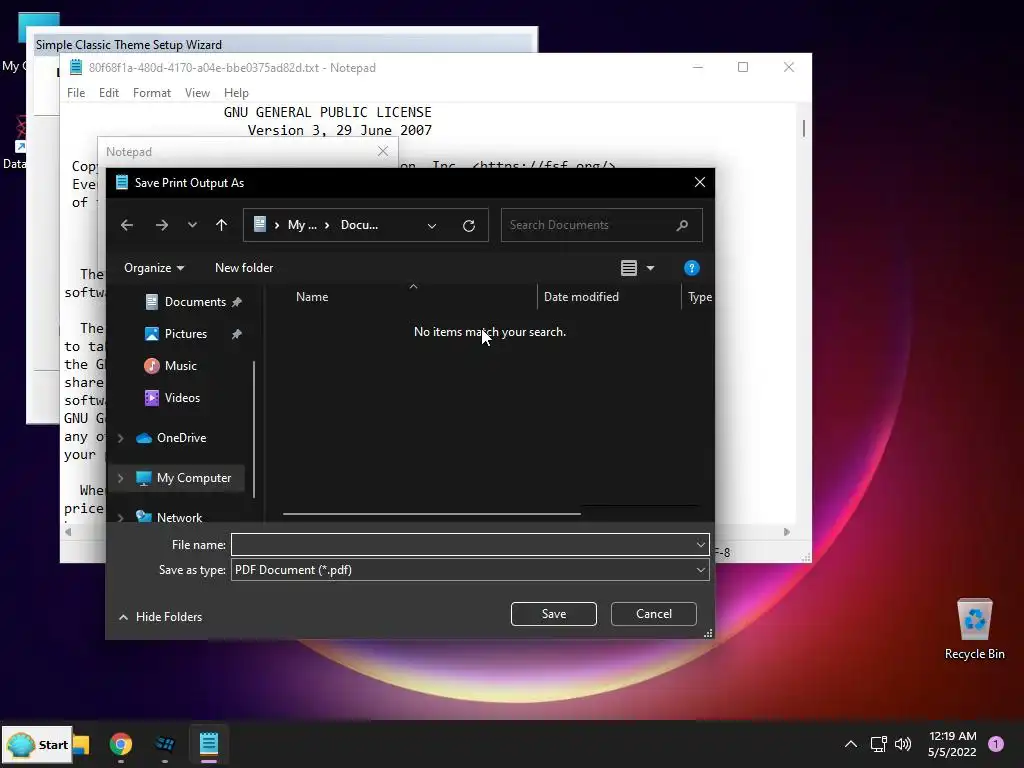Focus the Search Documents field
The width and height of the screenshot is (1024, 768).
point(601,225)
